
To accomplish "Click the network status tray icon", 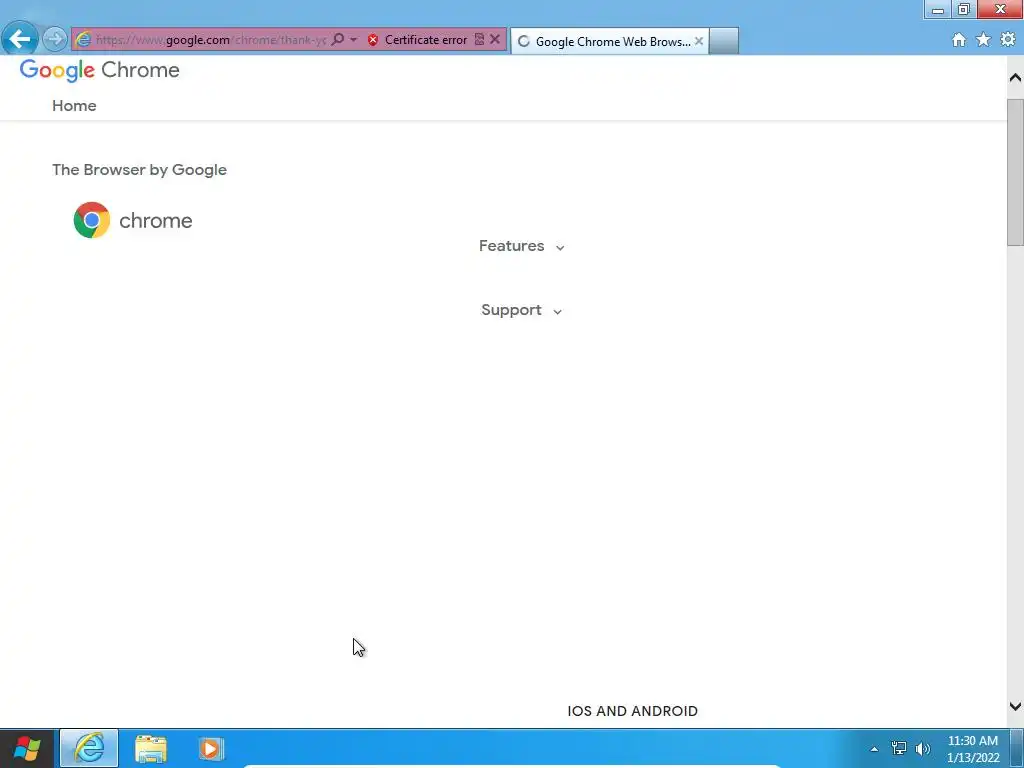I will (899, 748).
